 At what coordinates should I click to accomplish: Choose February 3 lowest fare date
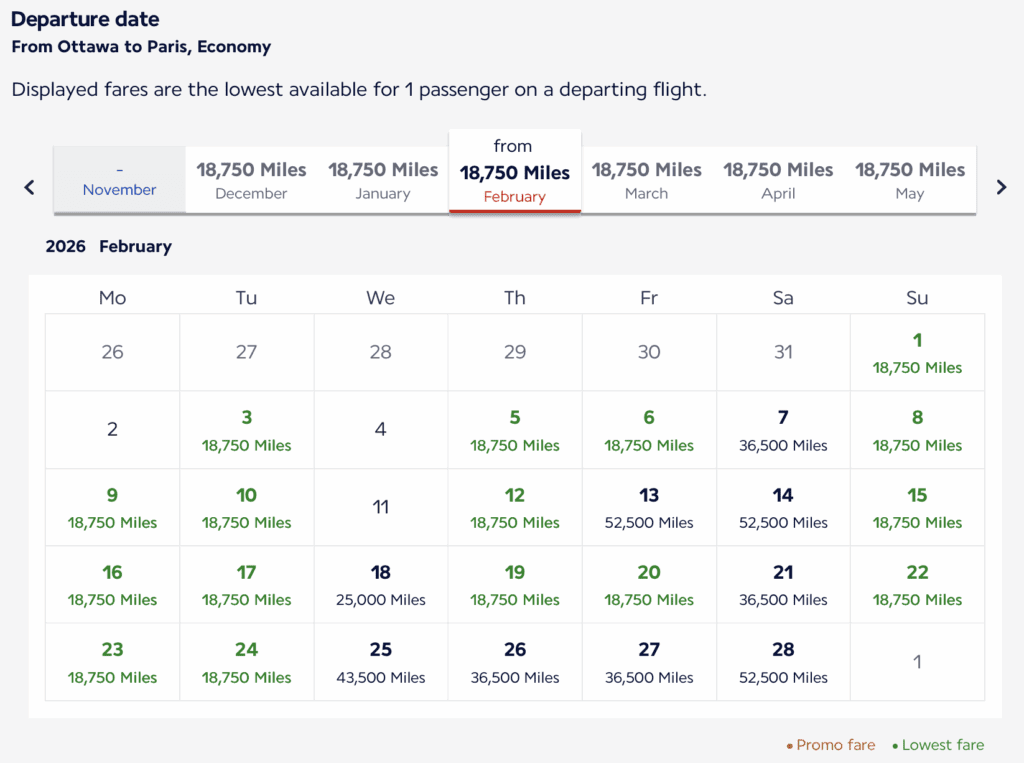pos(247,430)
